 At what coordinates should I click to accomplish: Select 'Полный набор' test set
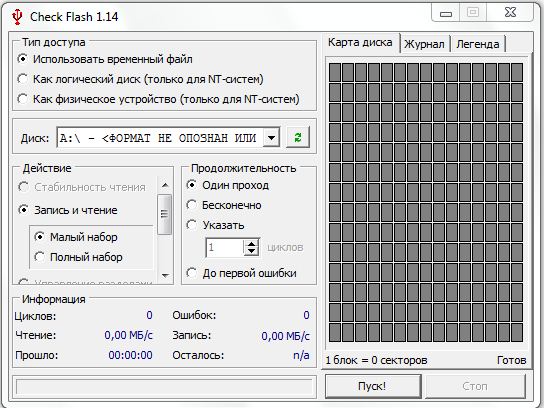pyautogui.click(x=78, y=257)
